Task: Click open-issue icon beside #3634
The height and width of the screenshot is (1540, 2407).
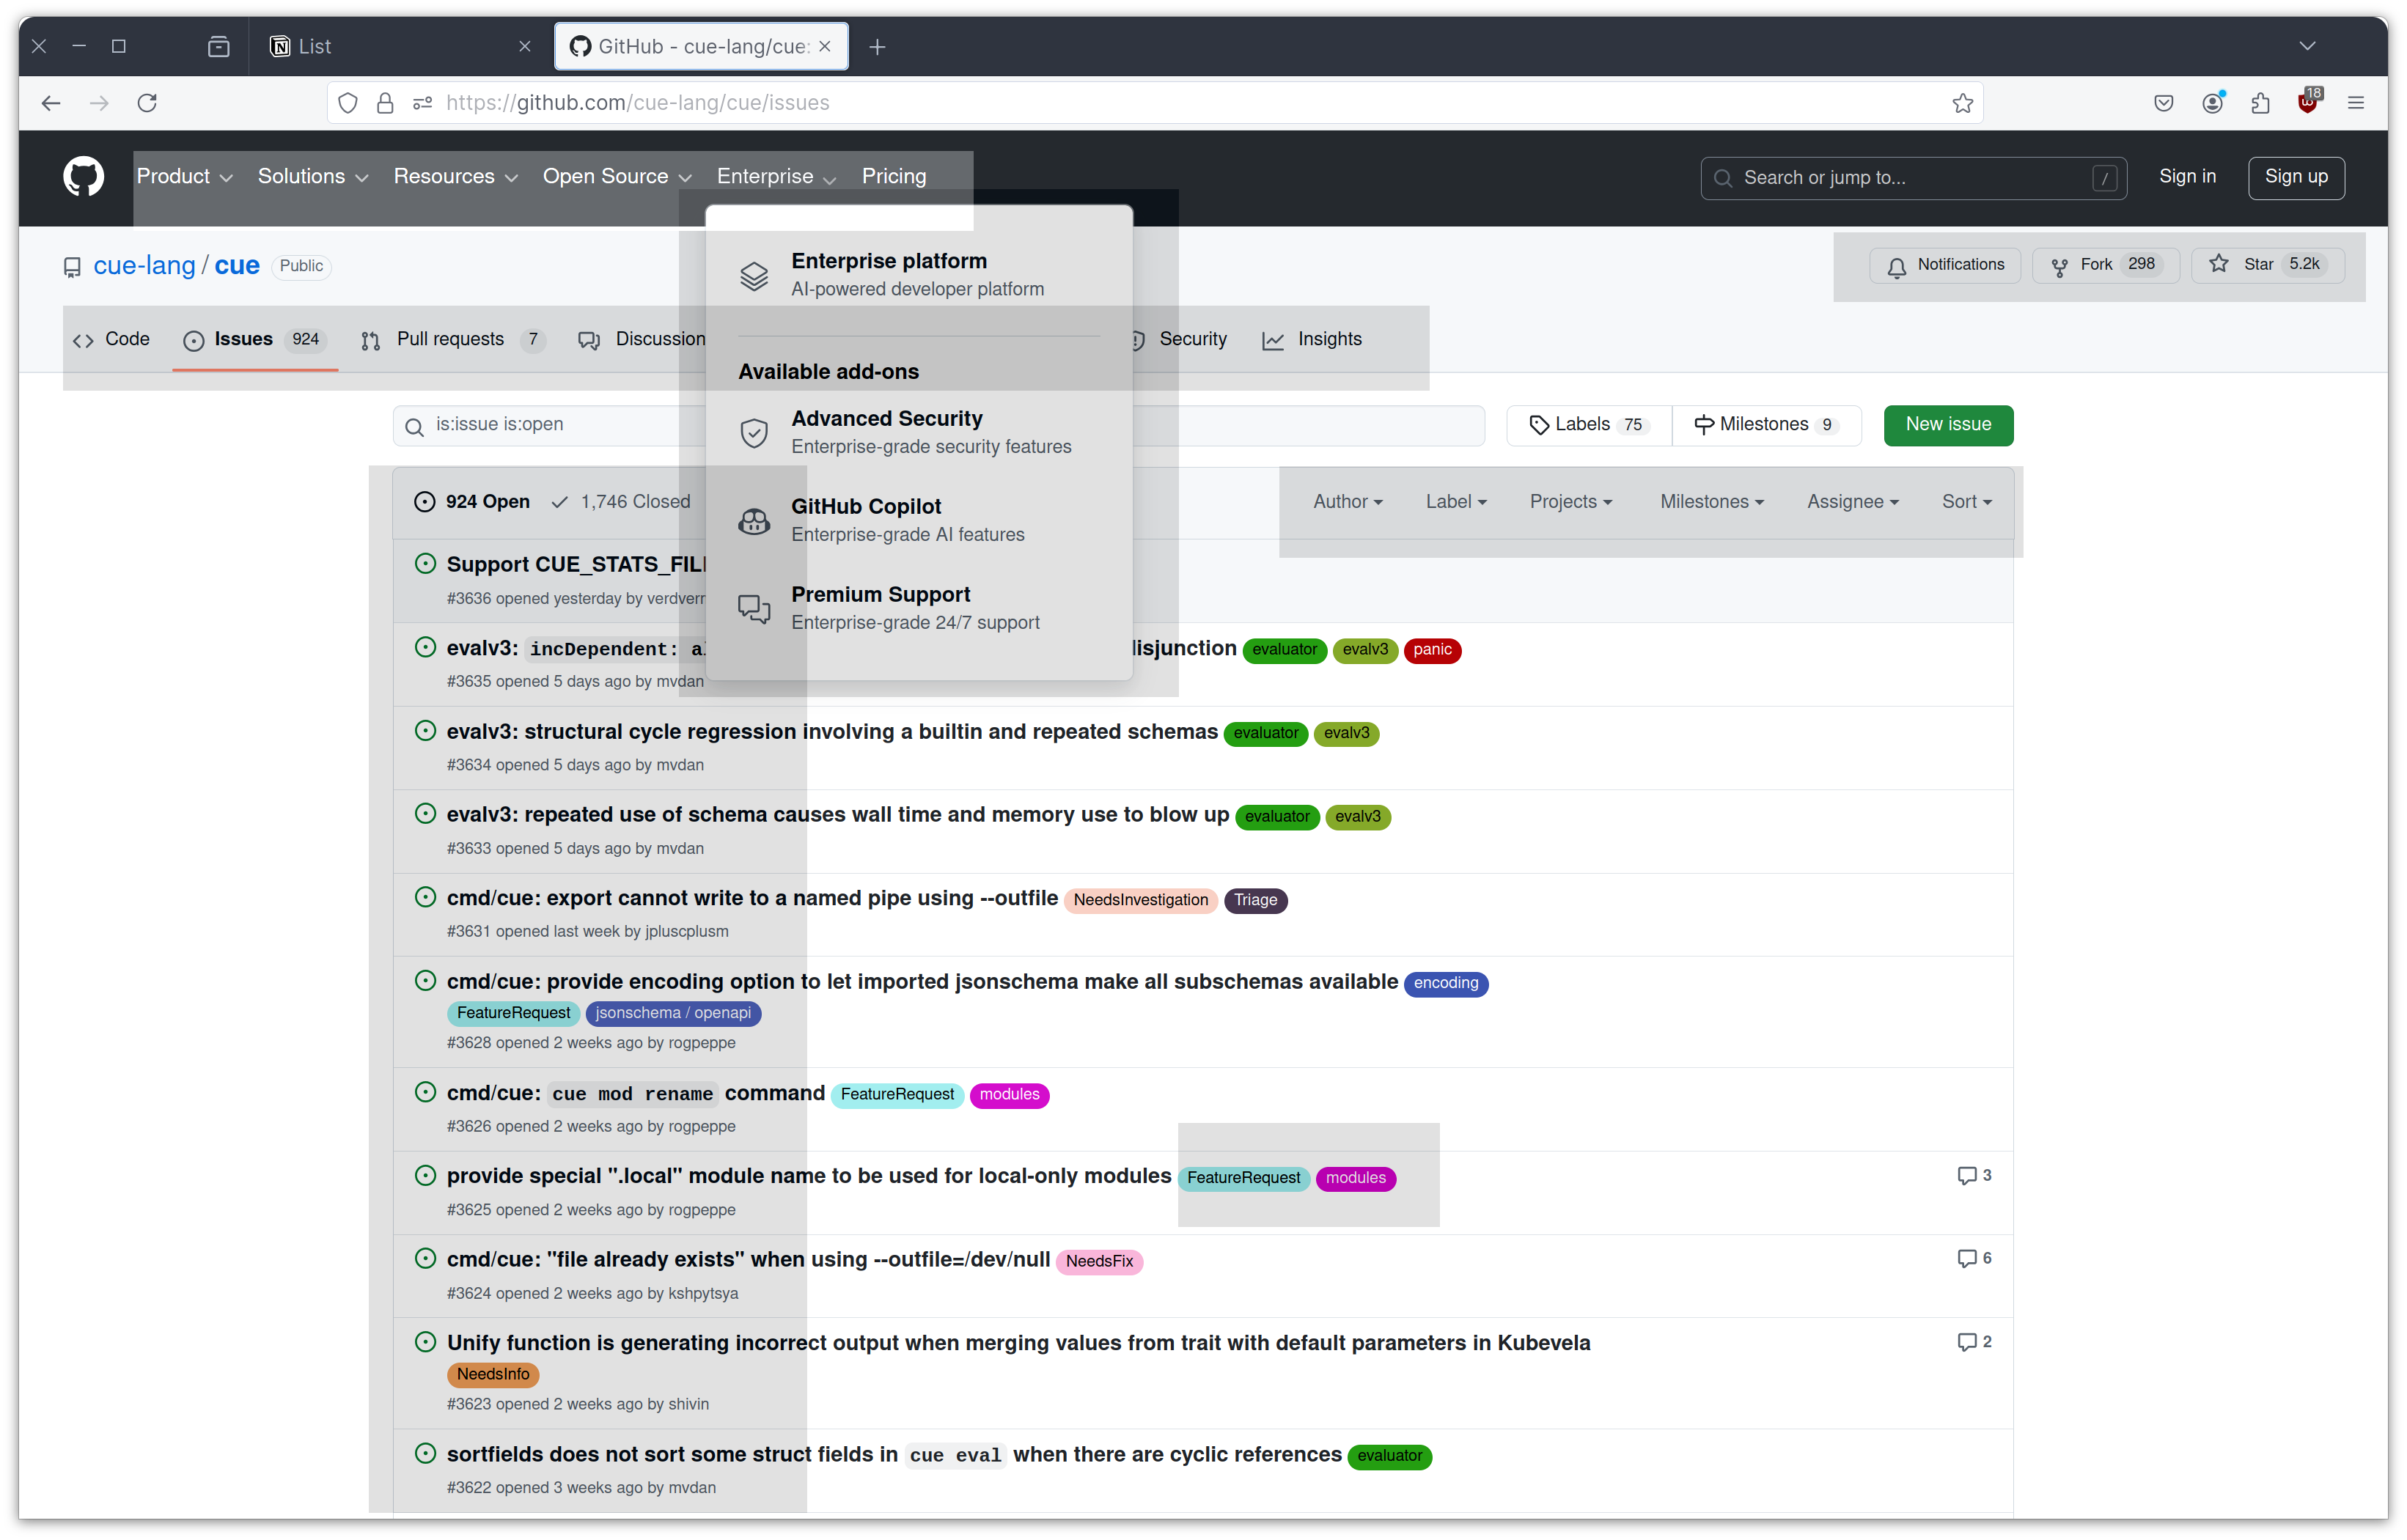Action: pyautogui.click(x=425, y=732)
